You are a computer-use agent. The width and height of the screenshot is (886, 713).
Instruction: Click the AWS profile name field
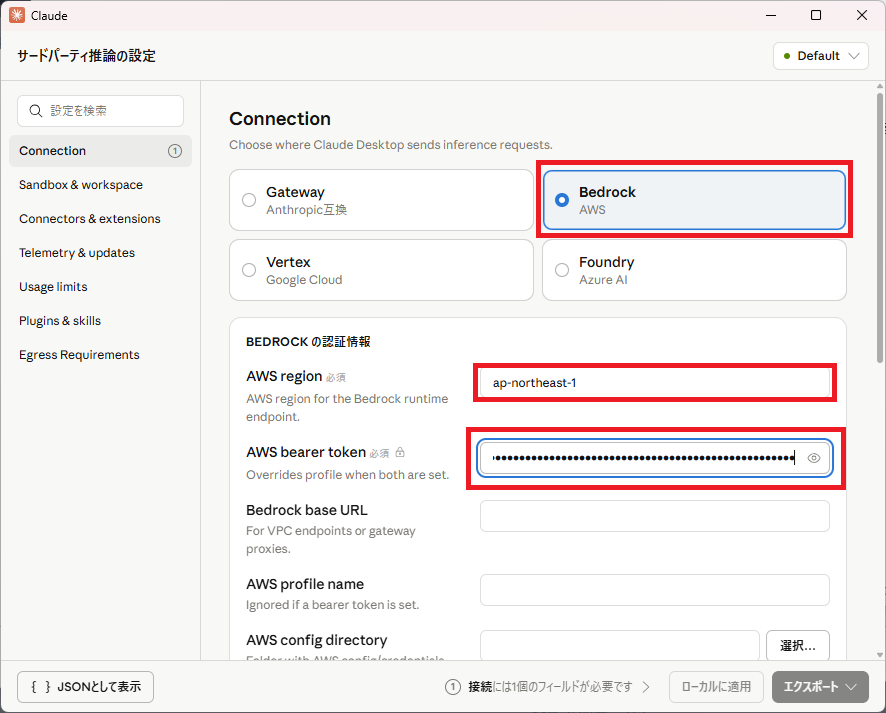pyautogui.click(x=655, y=590)
